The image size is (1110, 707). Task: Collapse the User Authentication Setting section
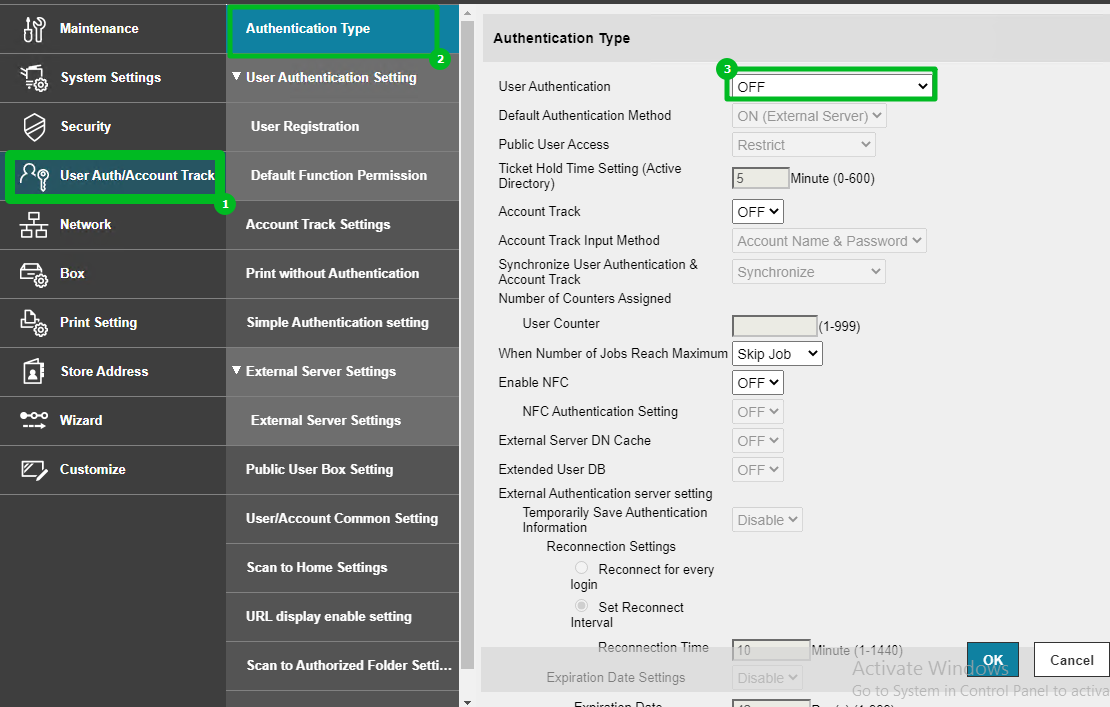coord(237,77)
